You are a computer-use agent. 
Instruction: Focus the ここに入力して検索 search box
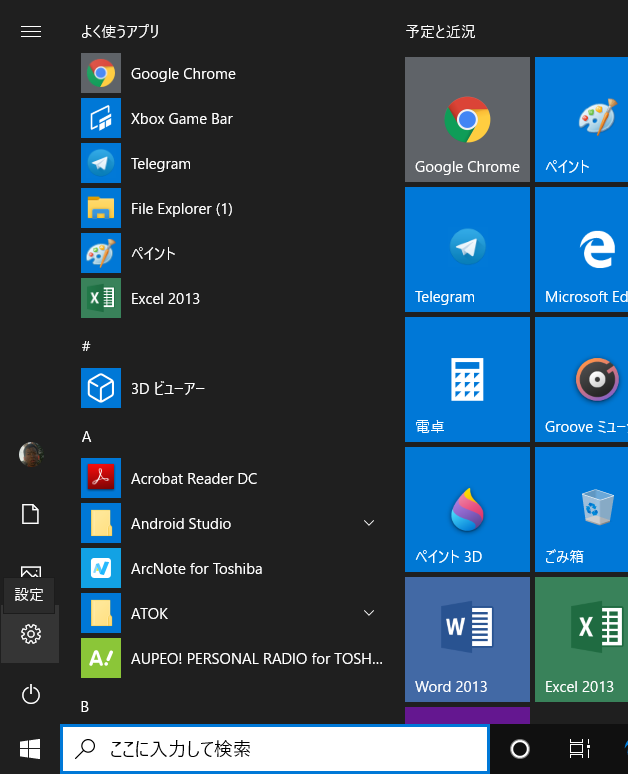click(x=275, y=749)
